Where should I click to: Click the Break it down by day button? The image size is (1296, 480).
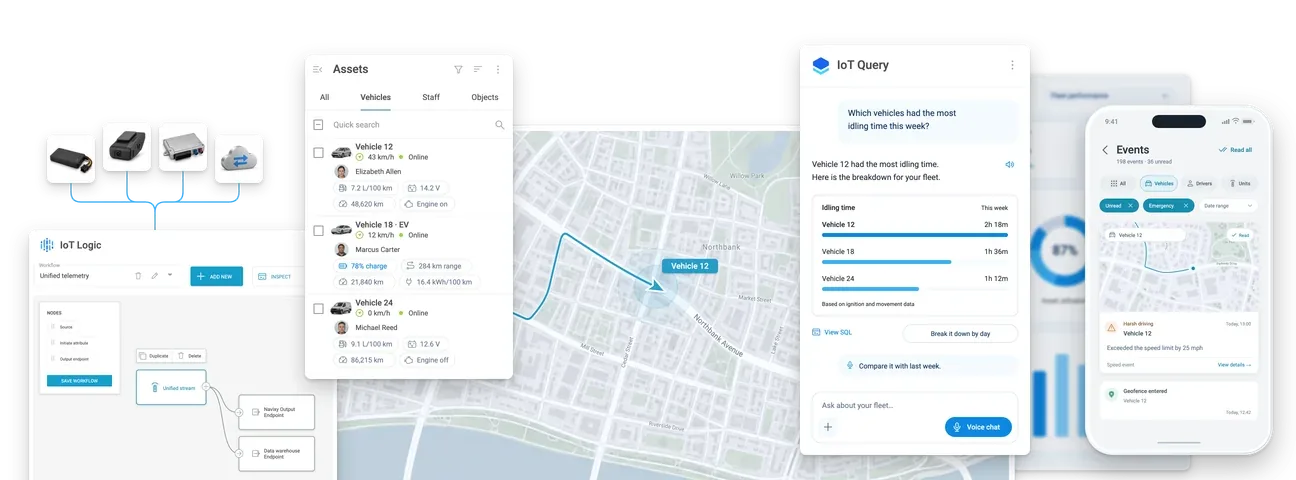tap(960, 334)
